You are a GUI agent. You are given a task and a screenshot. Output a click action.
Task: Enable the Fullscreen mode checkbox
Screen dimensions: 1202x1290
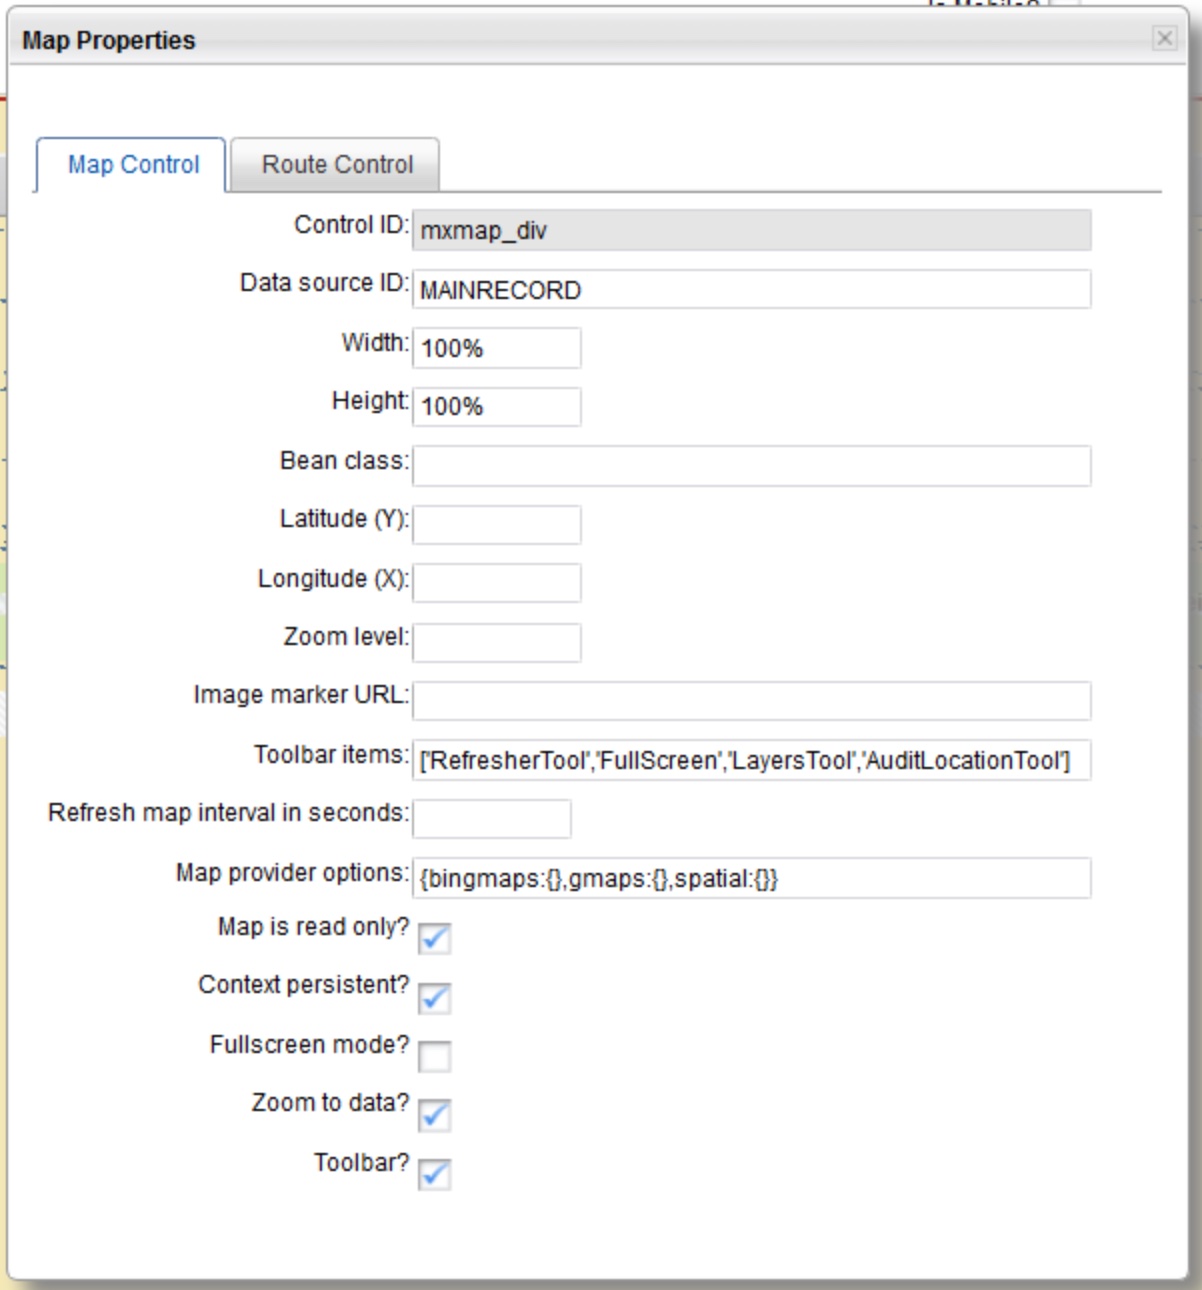click(x=435, y=1056)
